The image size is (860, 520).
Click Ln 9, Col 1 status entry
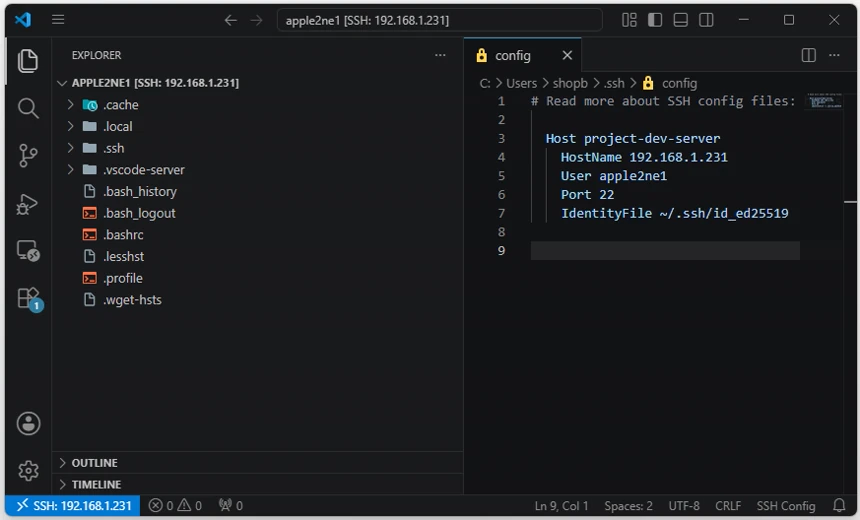(561, 506)
